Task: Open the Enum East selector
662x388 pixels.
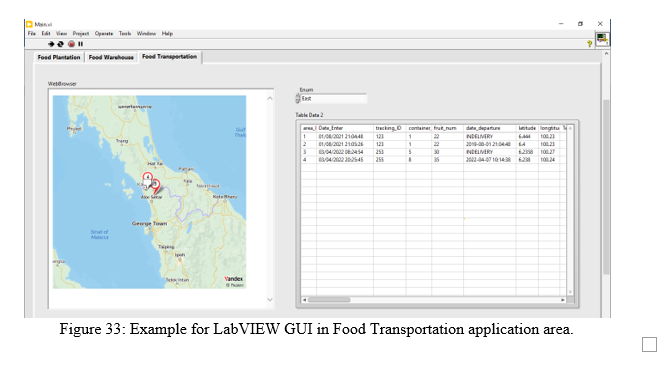Action: tap(334, 98)
